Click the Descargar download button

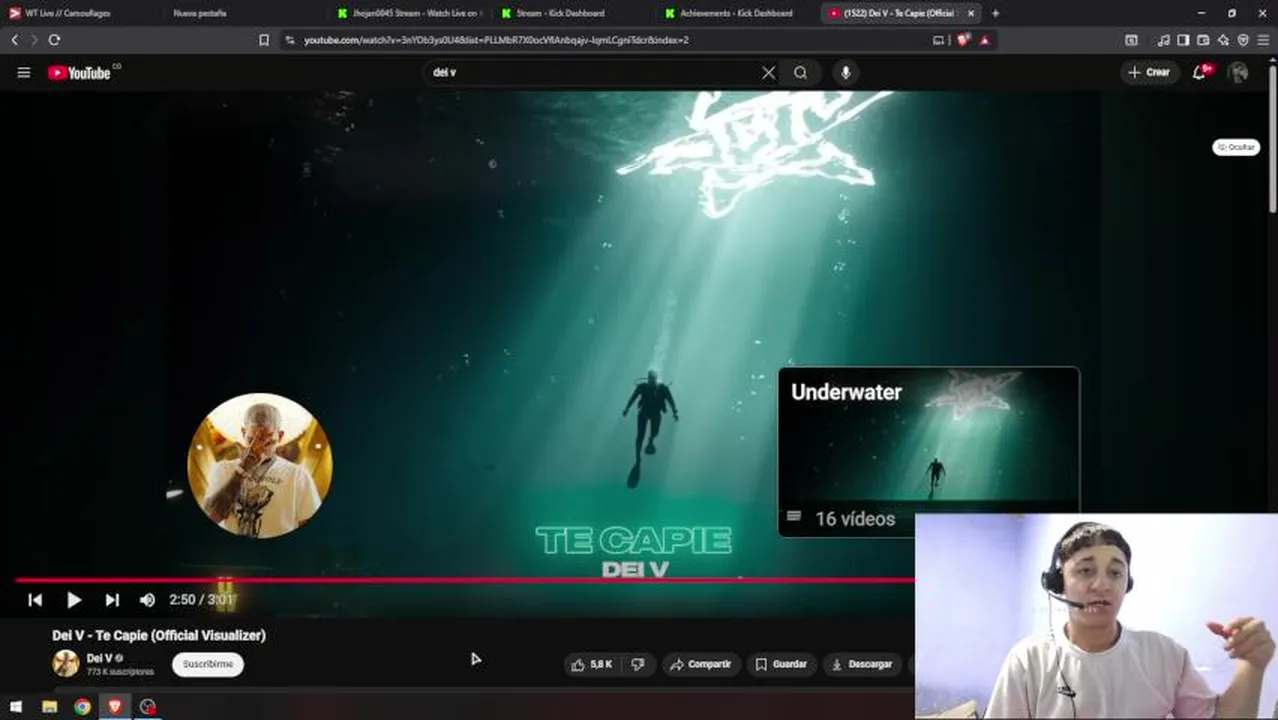(862, 664)
